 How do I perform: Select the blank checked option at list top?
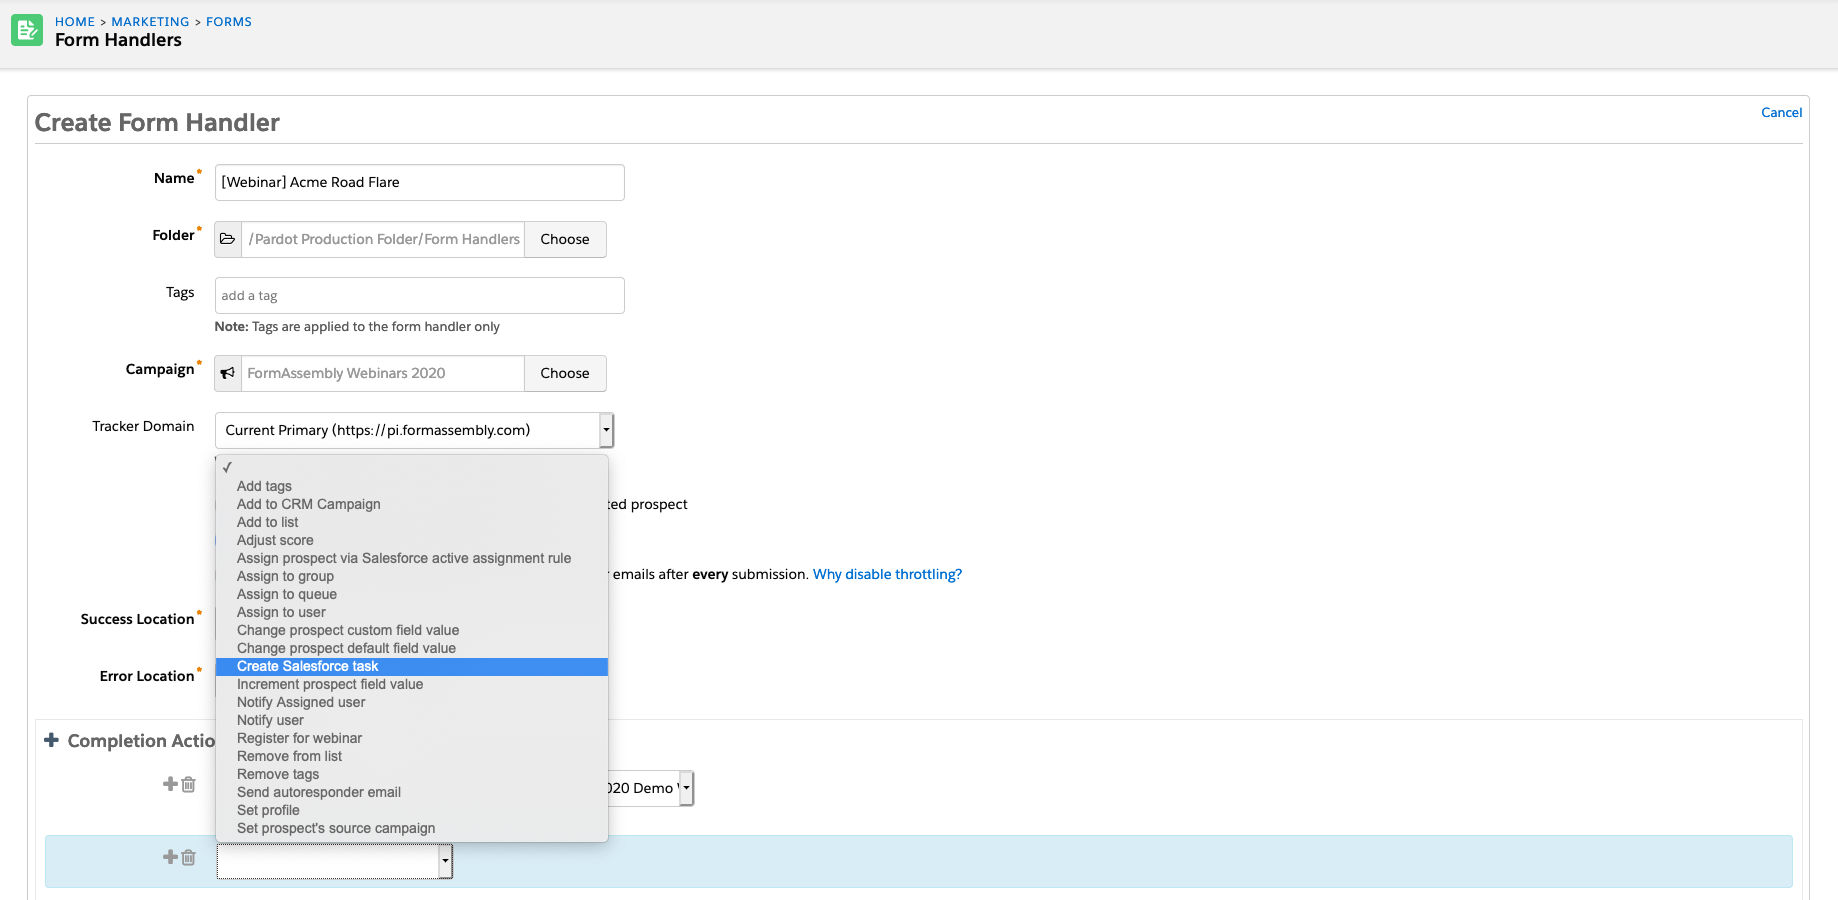(x=412, y=468)
